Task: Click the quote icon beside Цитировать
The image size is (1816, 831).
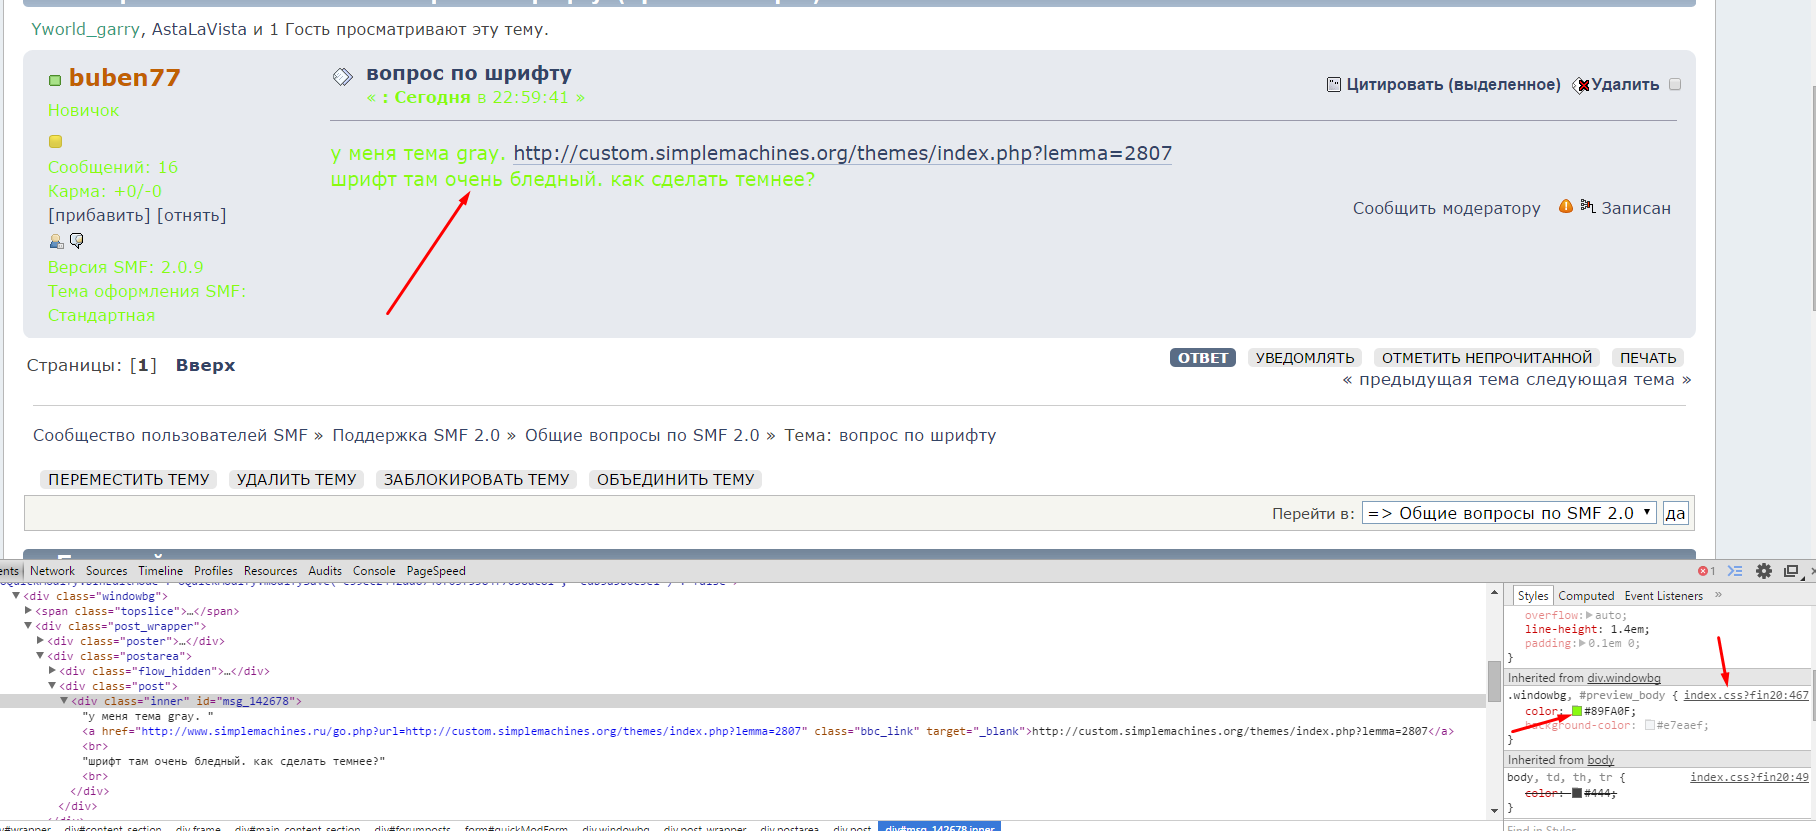Action: coord(1333,84)
